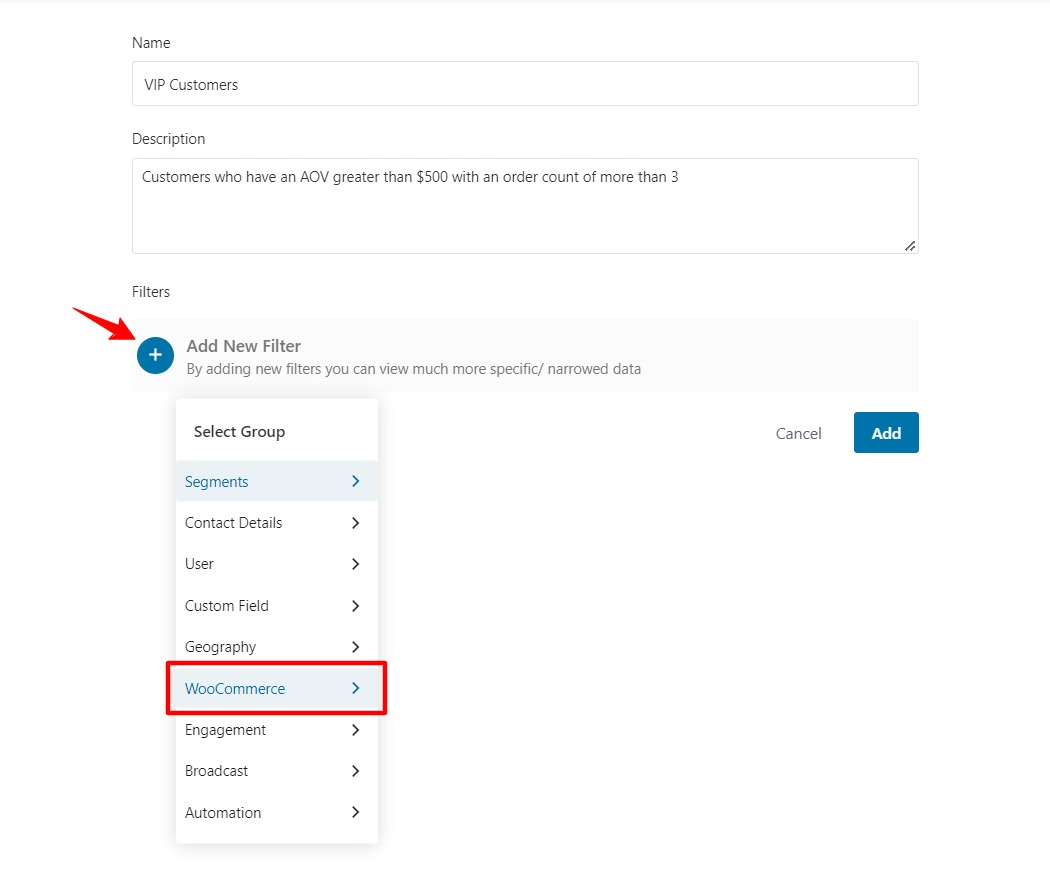Open the Automation submenu arrow

355,813
